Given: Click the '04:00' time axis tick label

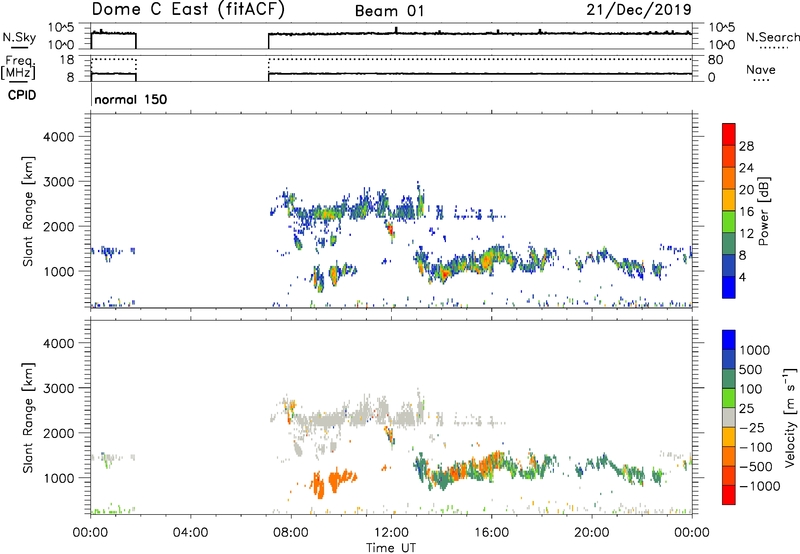Looking at the screenshot, I should [x=191, y=533].
